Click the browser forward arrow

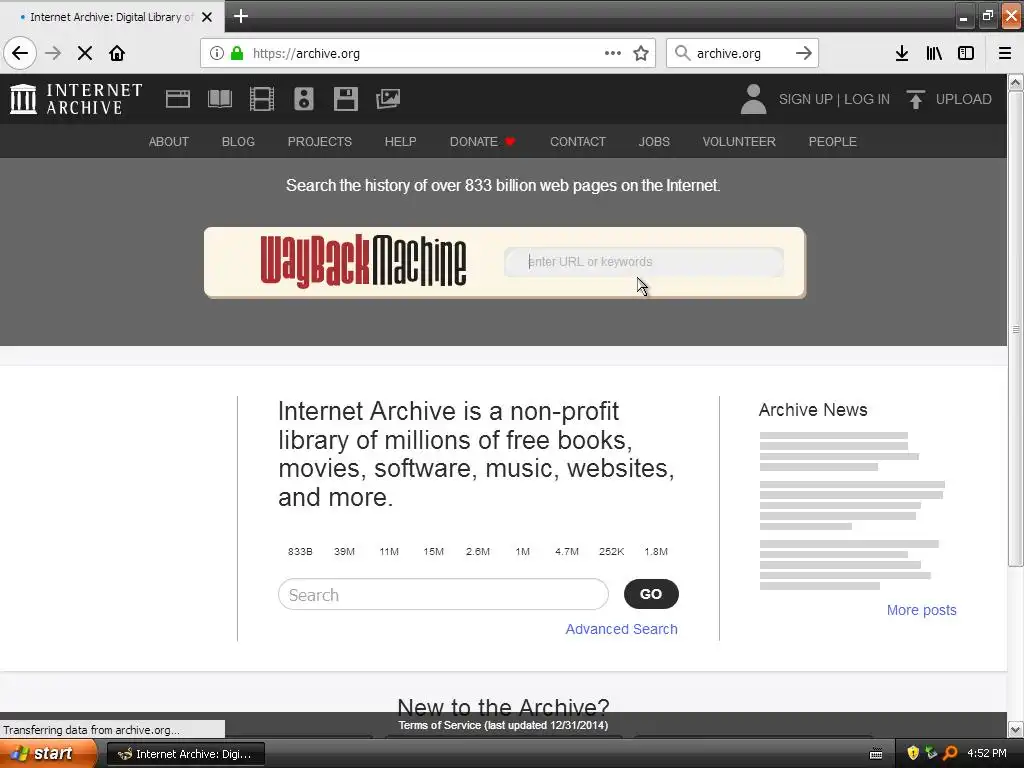point(53,53)
